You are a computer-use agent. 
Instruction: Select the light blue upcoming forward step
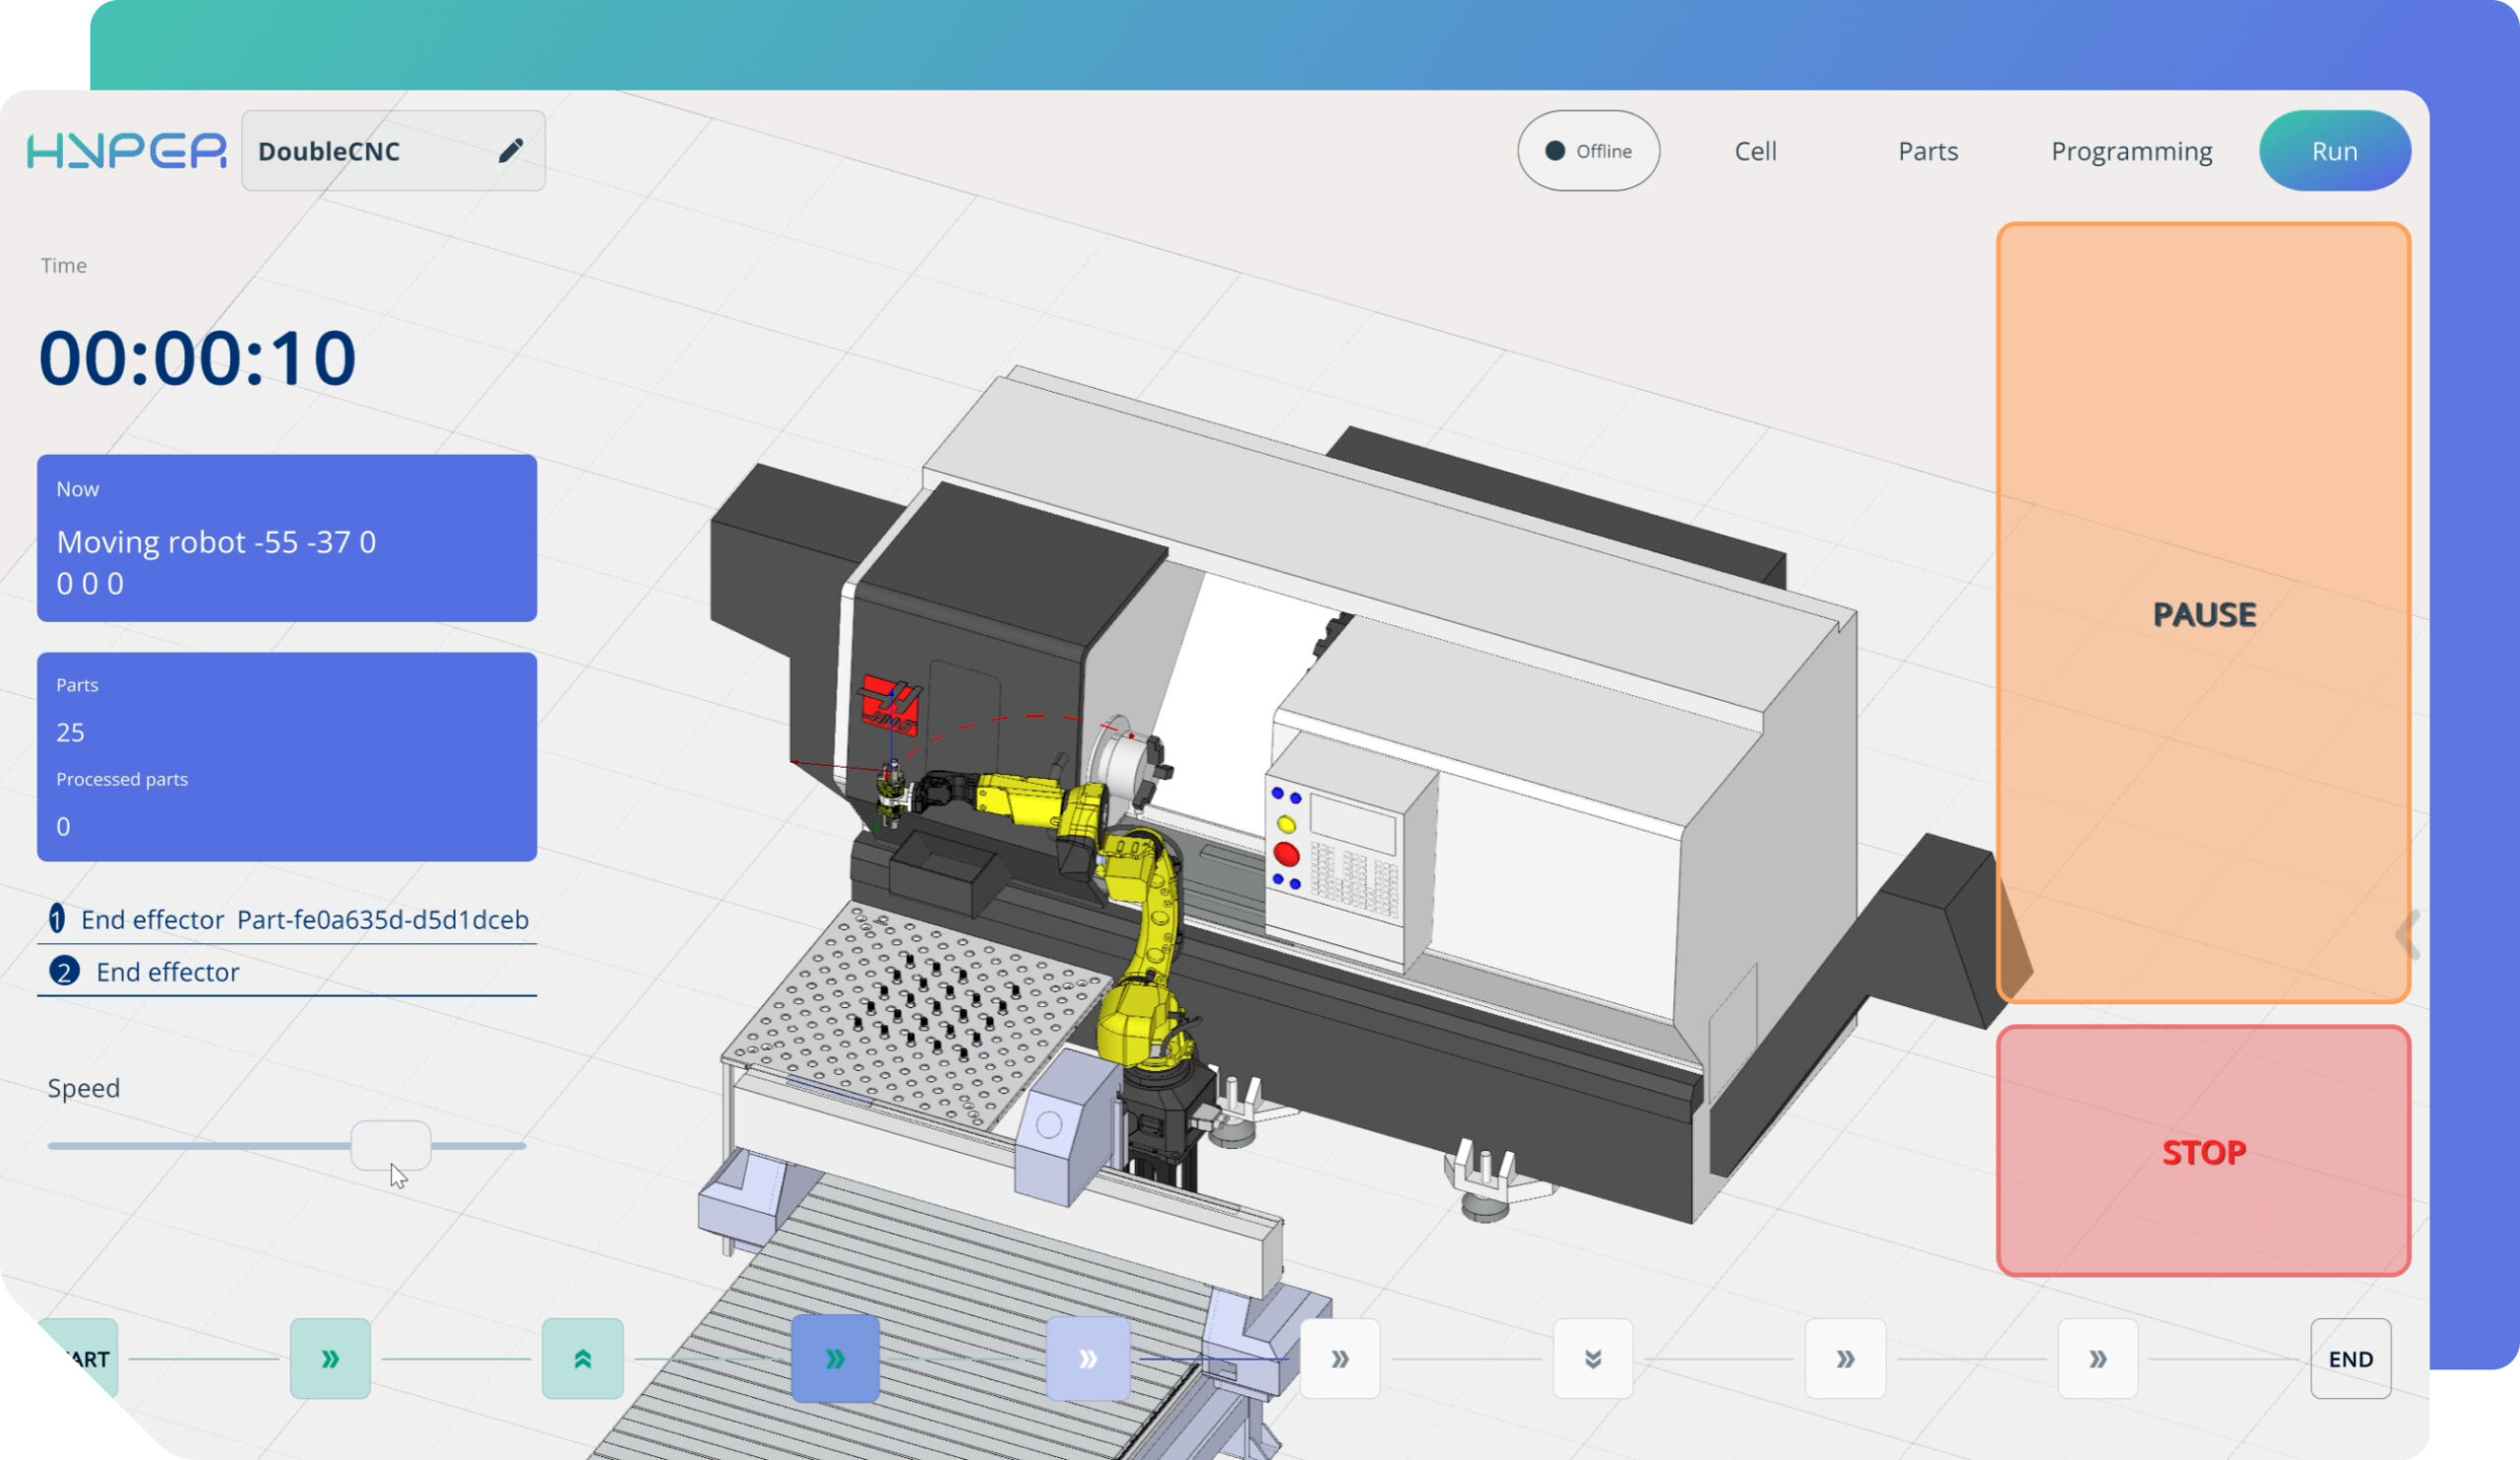pos(1088,1358)
